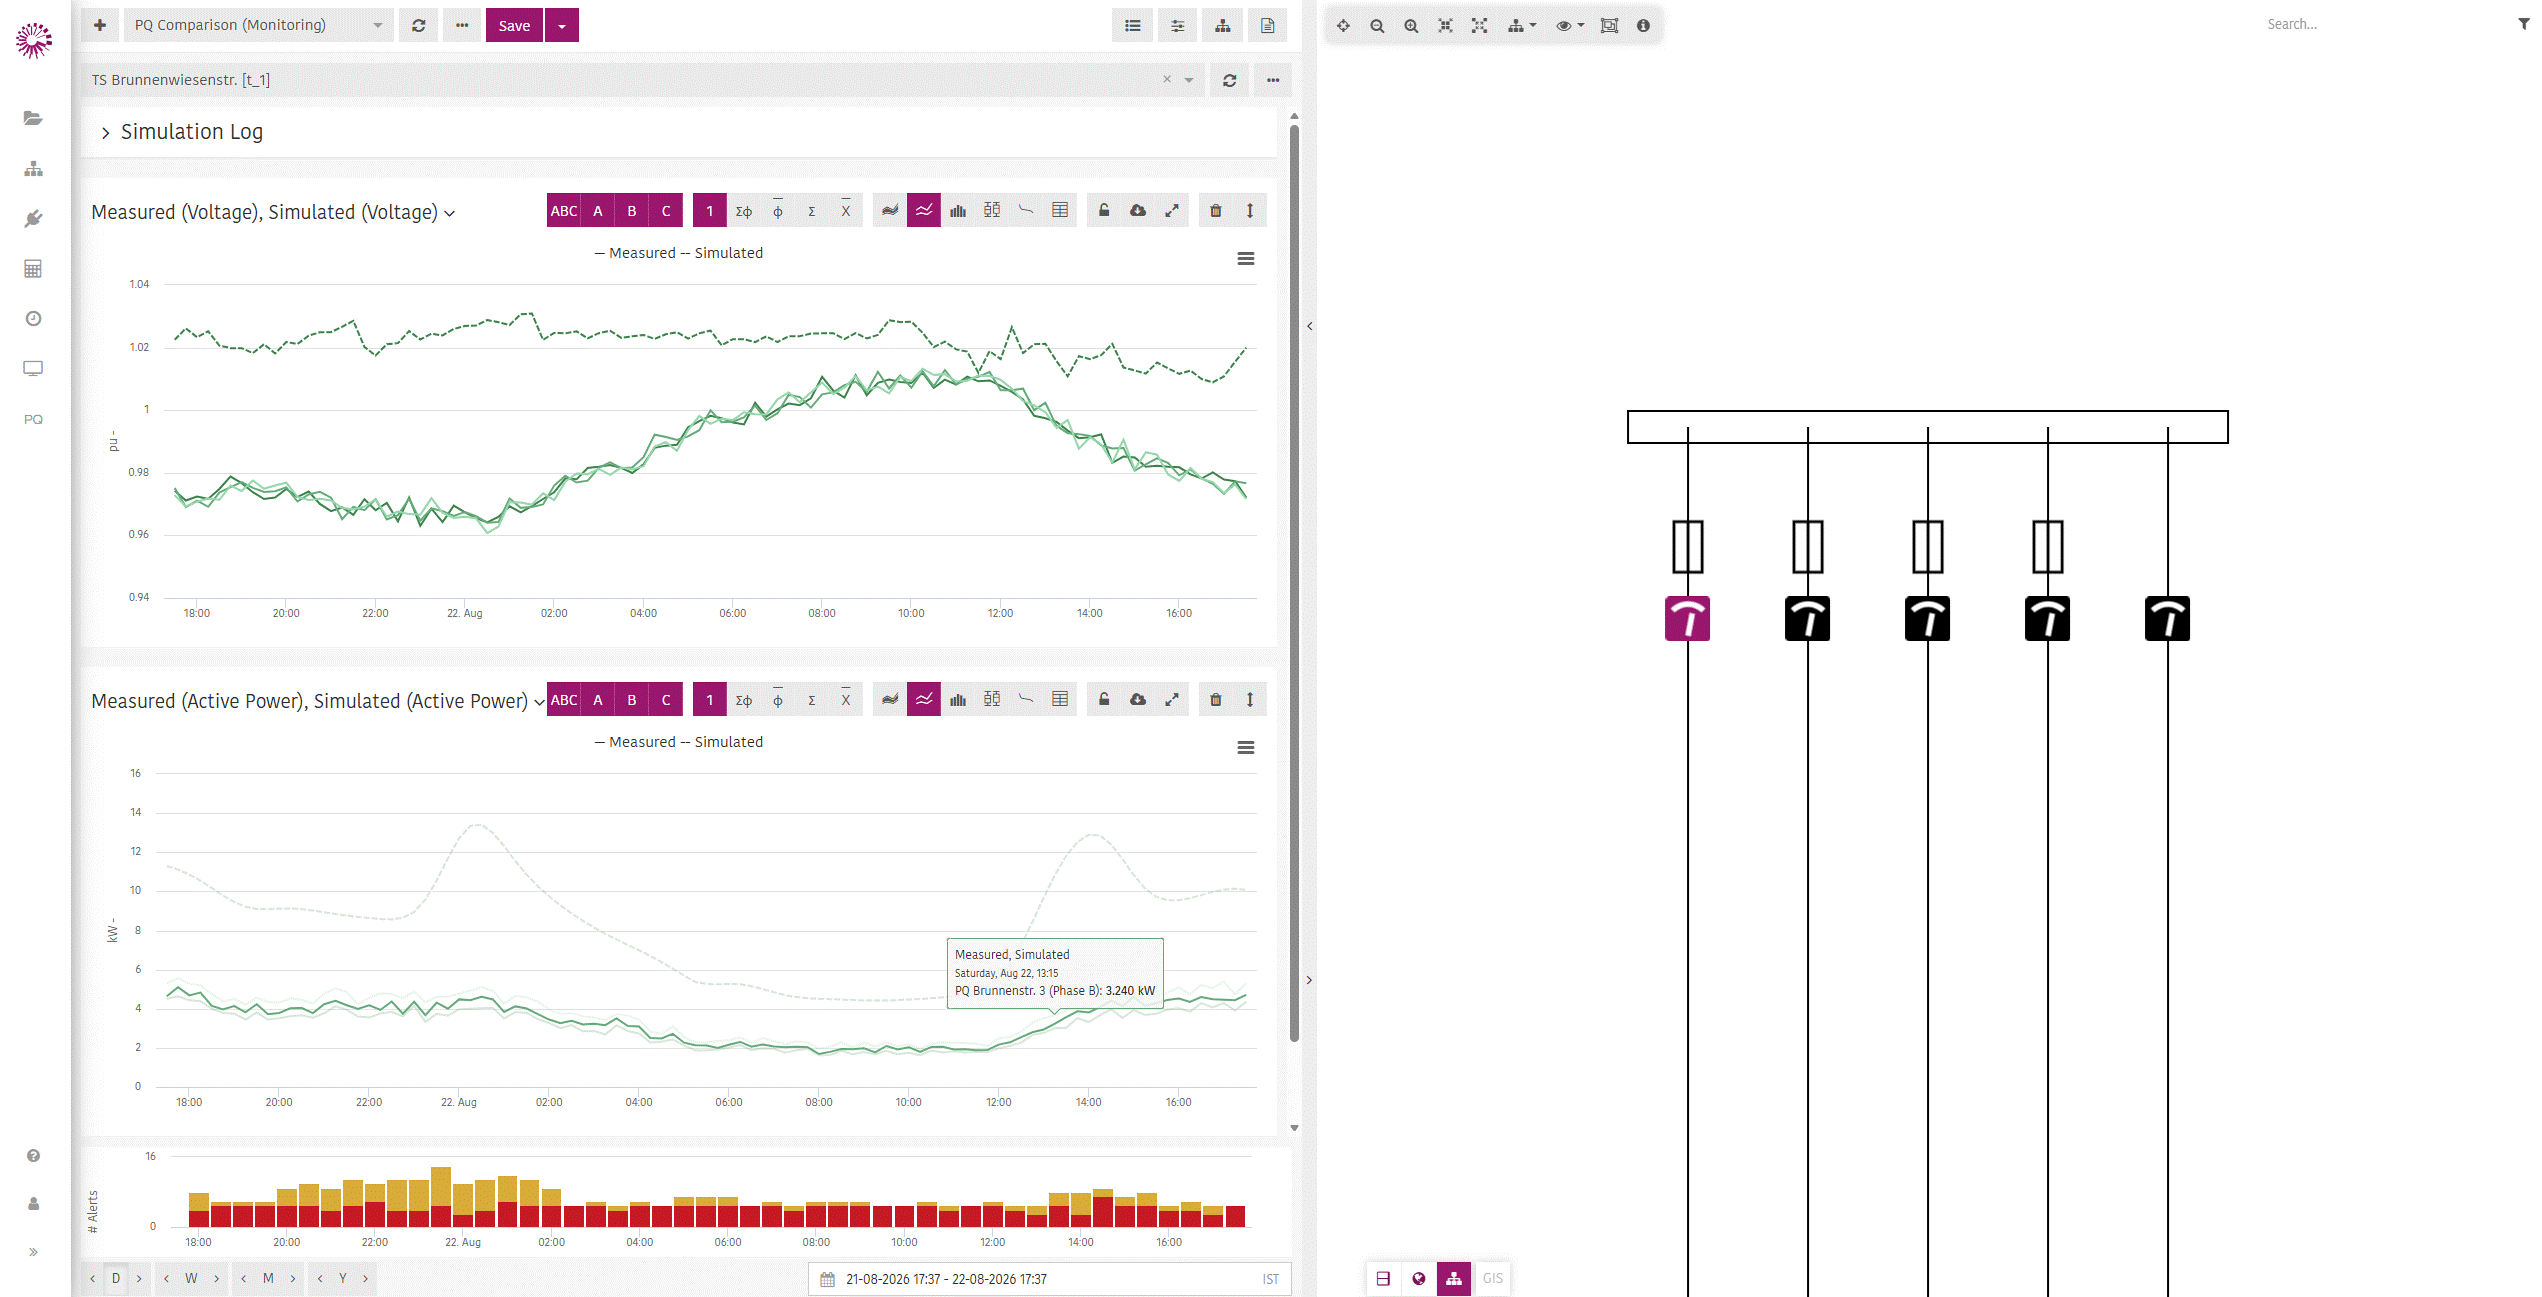Viewport: 2542px width, 1297px height.
Task: Select box plot type on Active Power chart
Action: coord(992,699)
